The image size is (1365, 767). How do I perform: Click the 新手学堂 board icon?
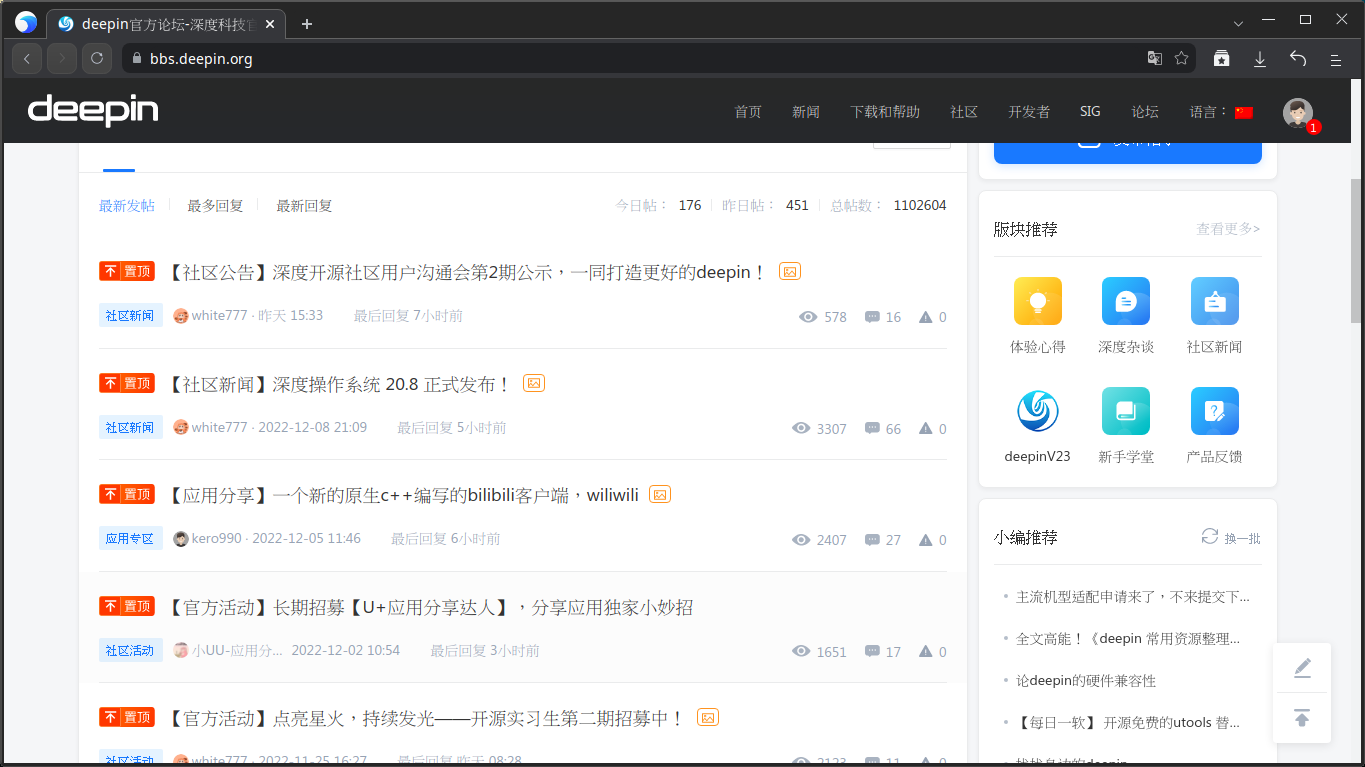tap(1125, 411)
